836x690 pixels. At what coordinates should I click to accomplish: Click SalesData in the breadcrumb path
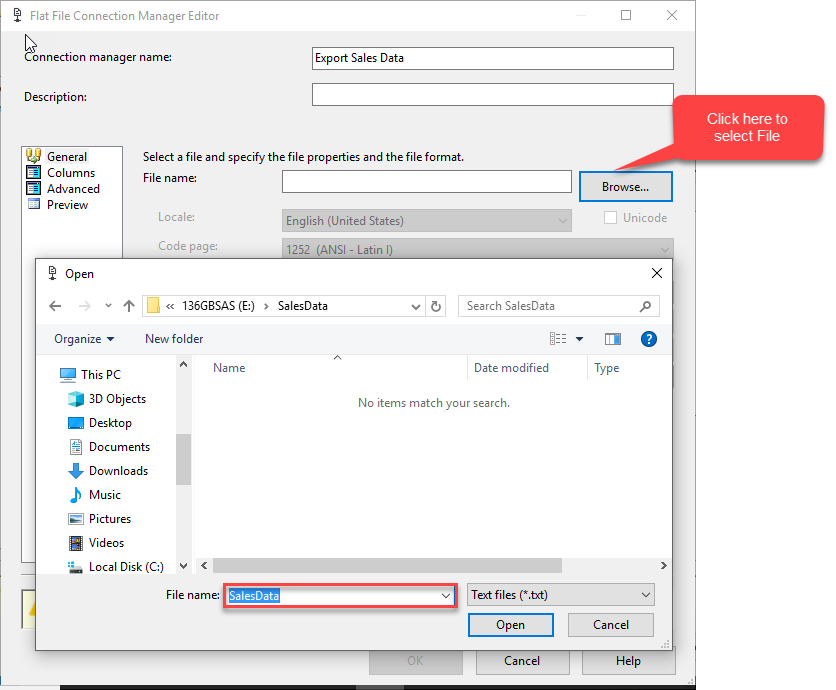tap(302, 306)
